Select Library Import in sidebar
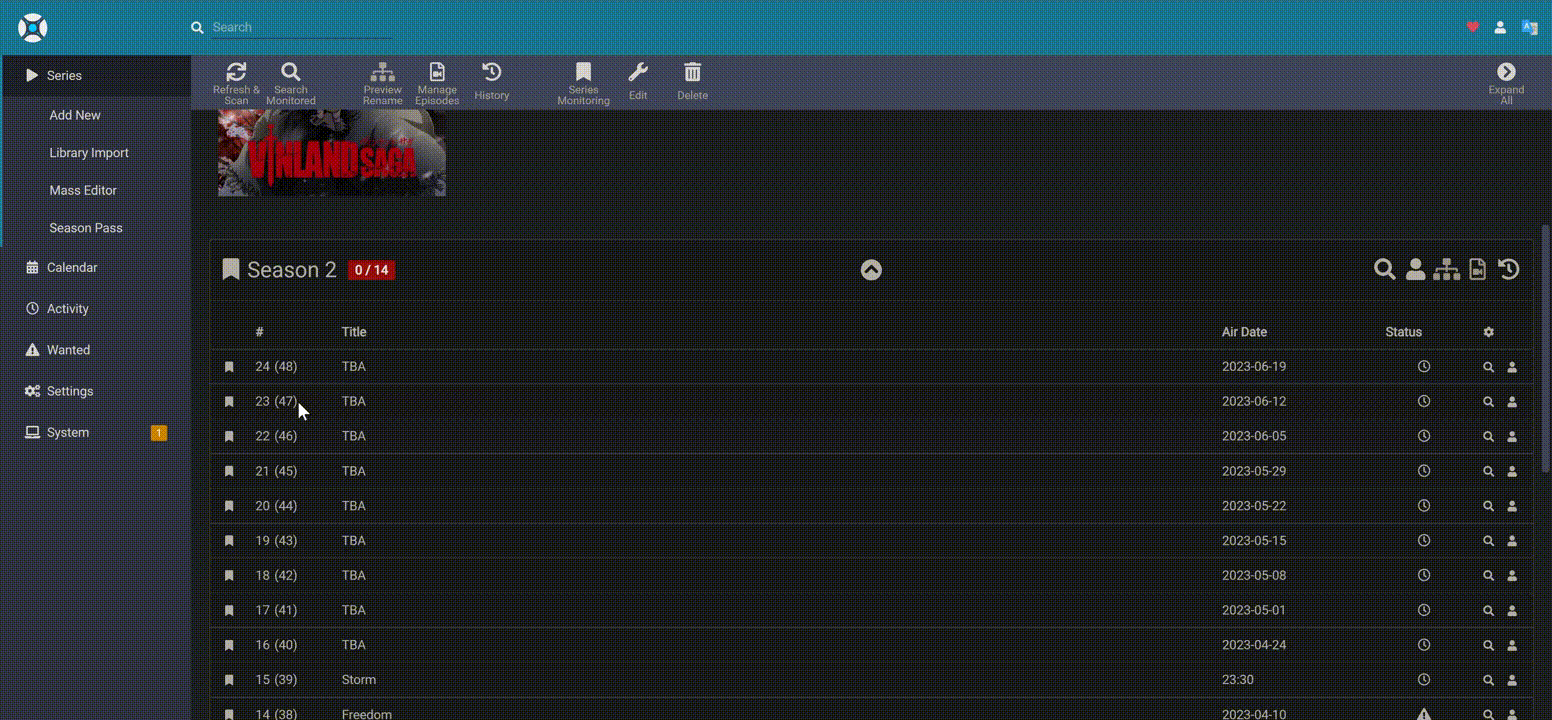Viewport: 1552px width, 720px height. point(89,153)
